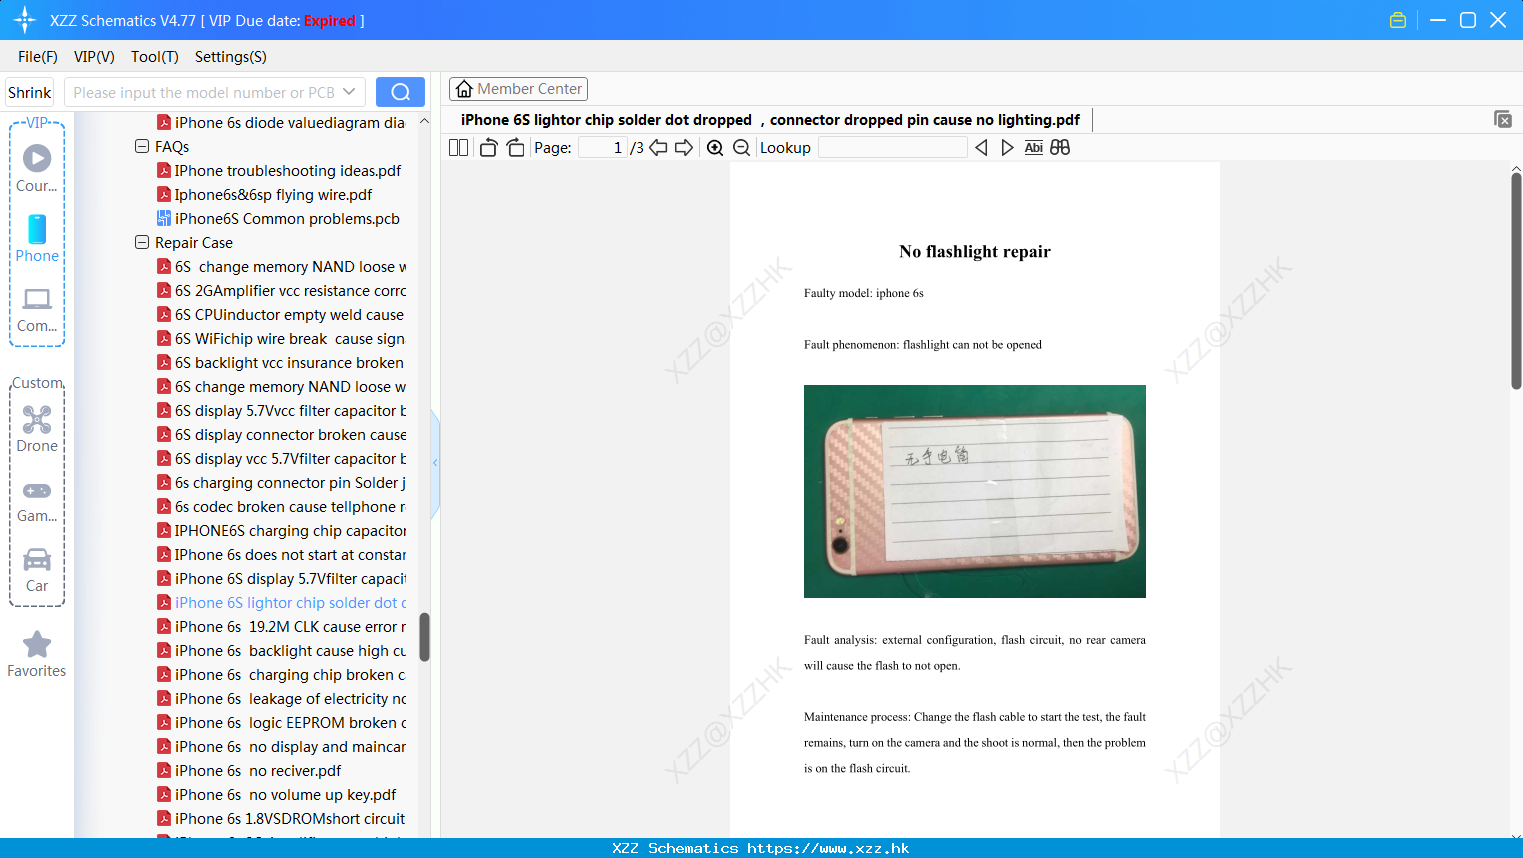Open iPhone 6s no volume up key.pdf
This screenshot has width=1523, height=858.
tap(285, 795)
